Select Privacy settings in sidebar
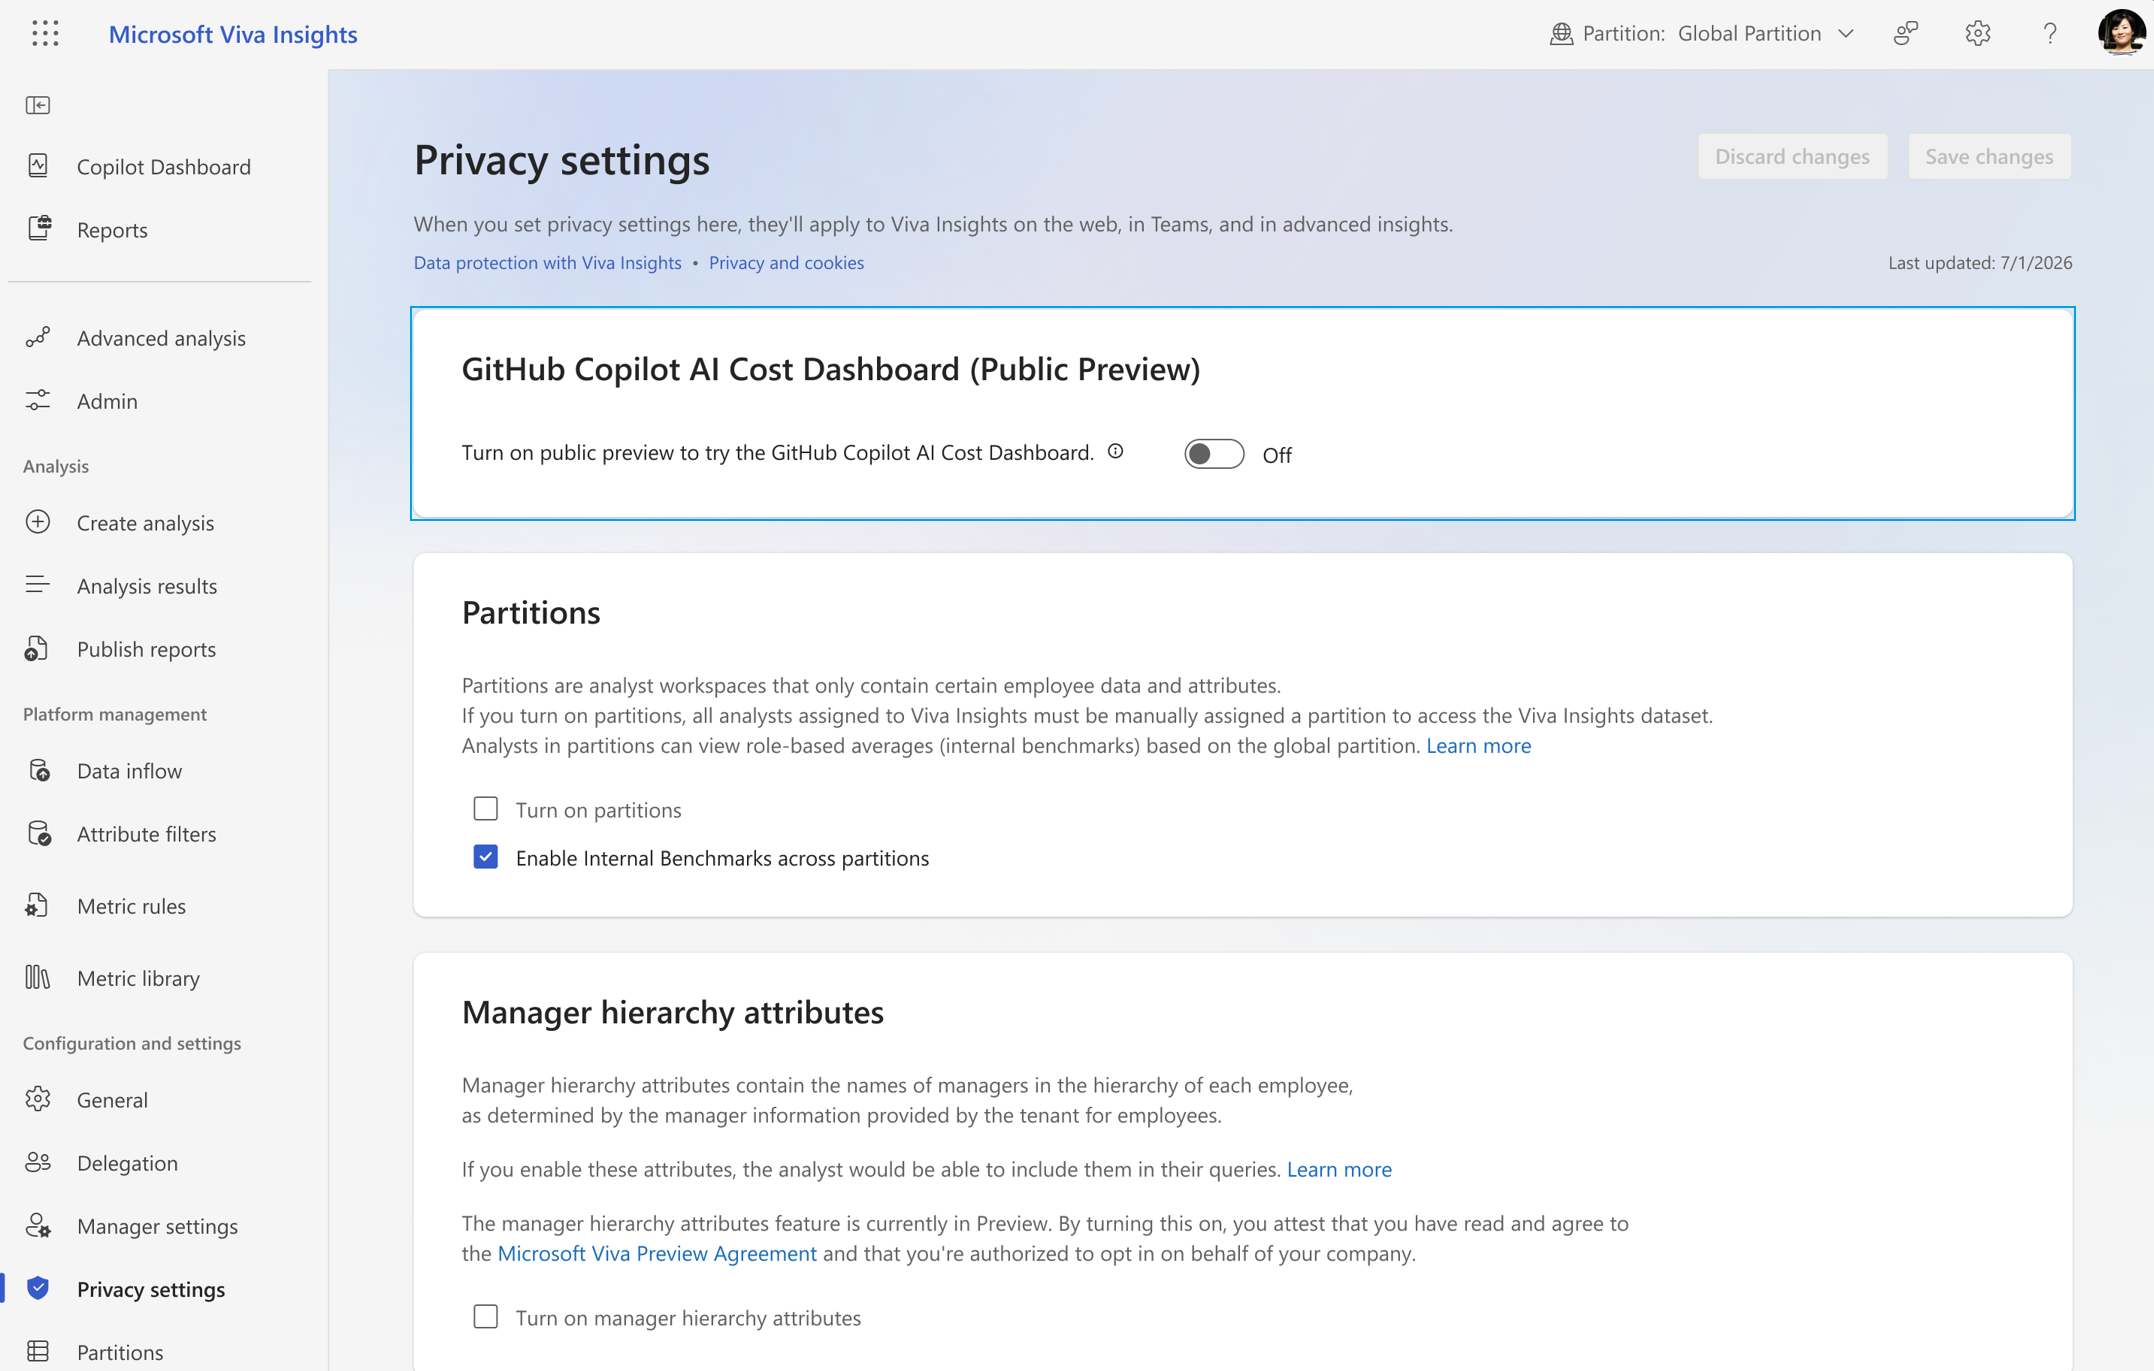Viewport: 2154px width, 1371px height. [x=151, y=1288]
